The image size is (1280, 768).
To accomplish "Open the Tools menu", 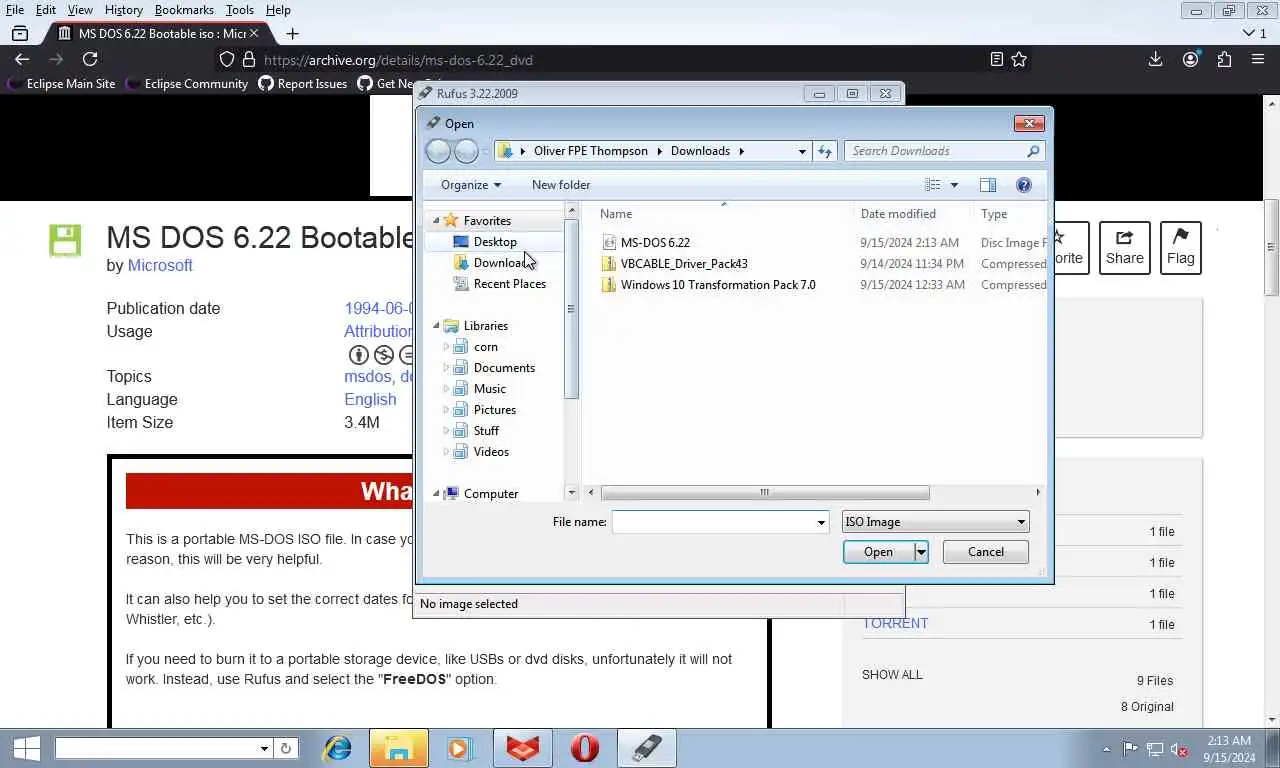I will coord(239,10).
